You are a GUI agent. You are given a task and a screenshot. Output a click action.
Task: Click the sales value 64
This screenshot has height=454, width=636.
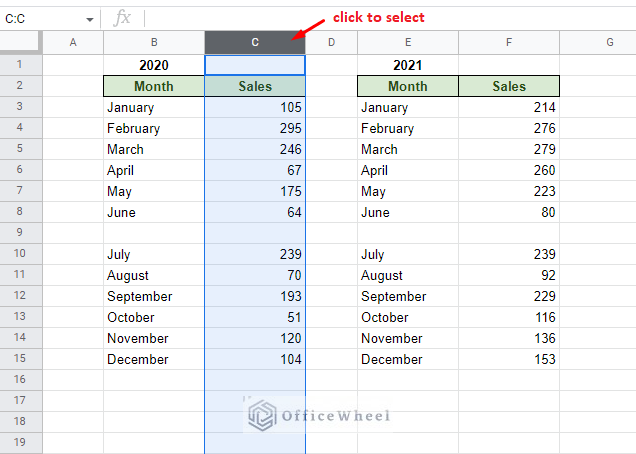pyautogui.click(x=255, y=212)
